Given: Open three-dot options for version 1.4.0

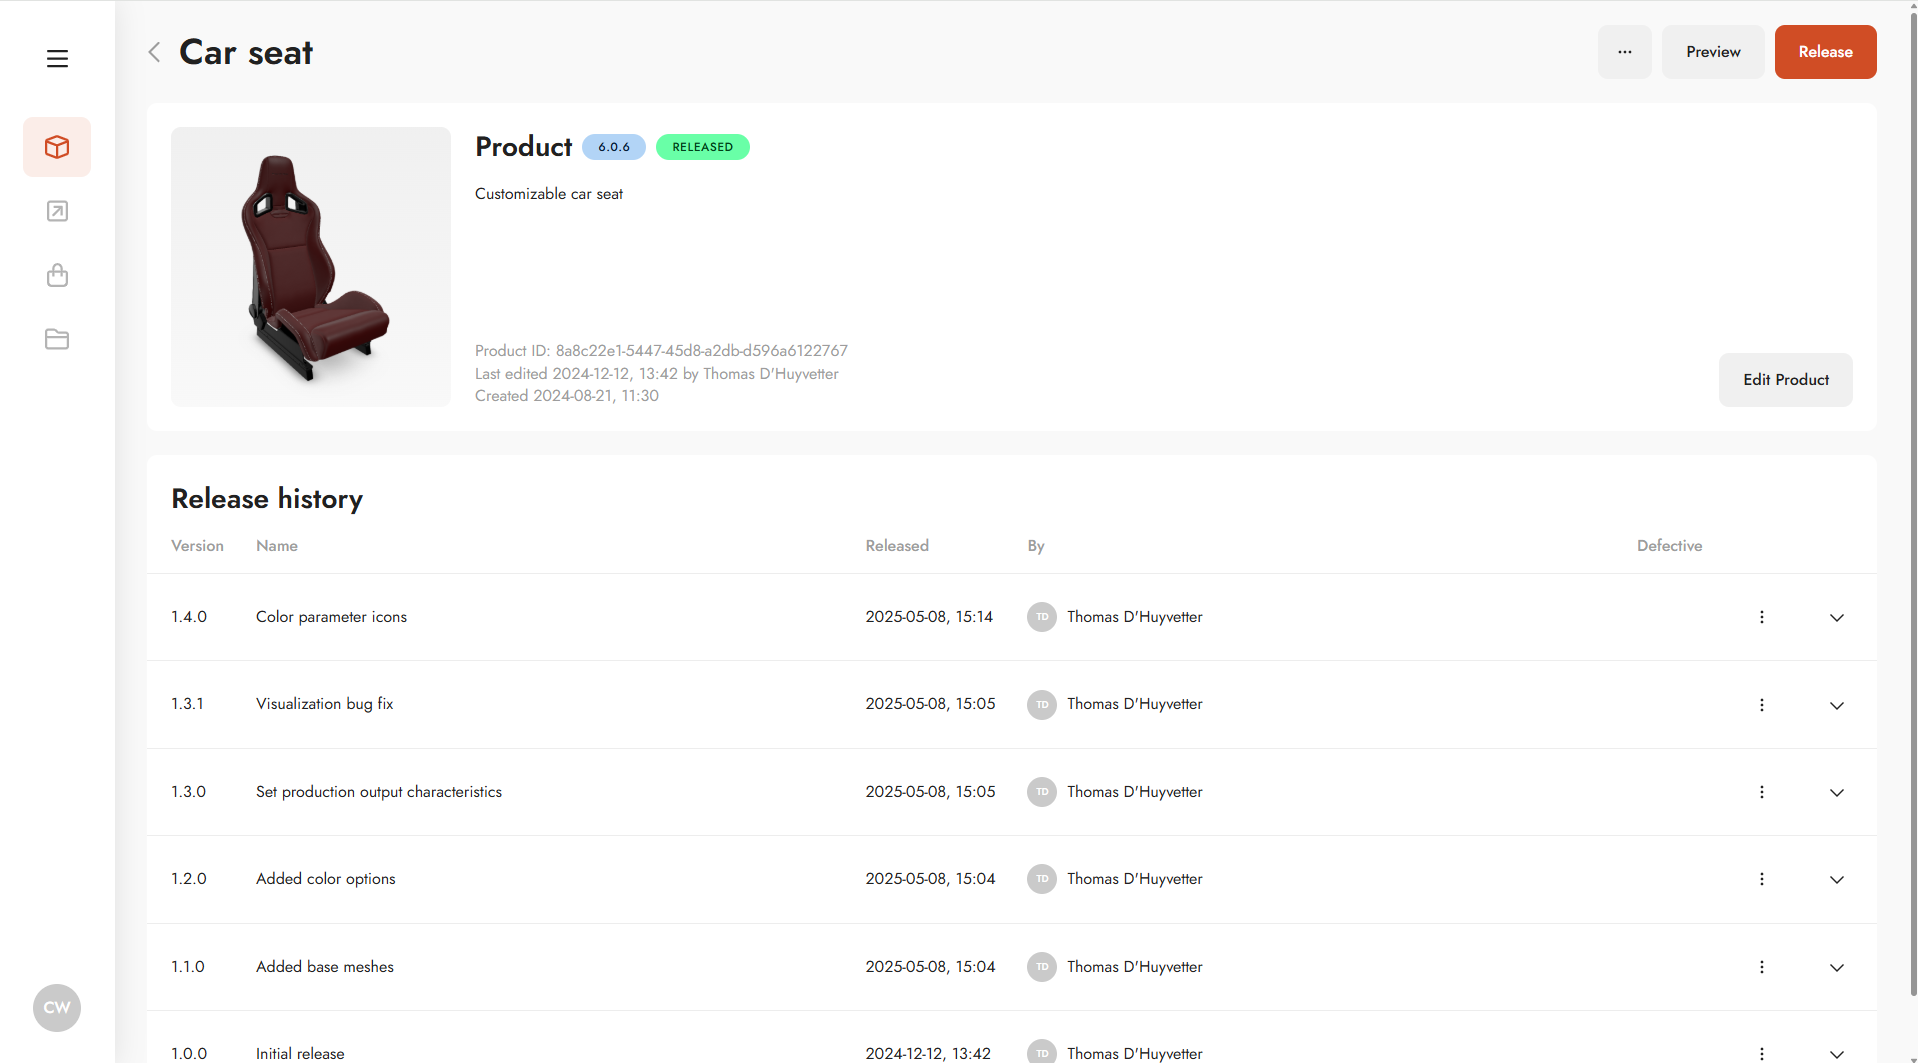Looking at the screenshot, I should tap(1762, 617).
